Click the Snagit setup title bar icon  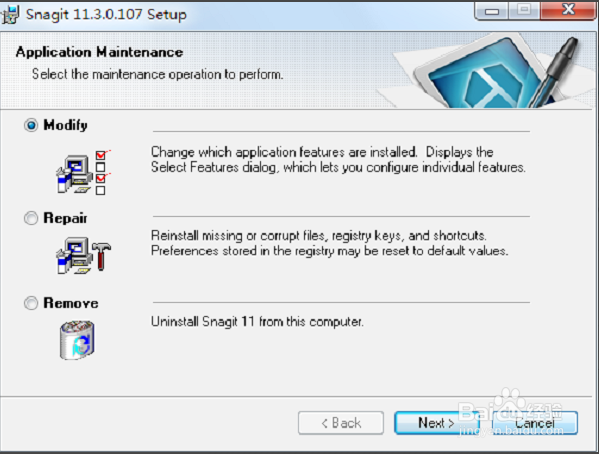click(10, 15)
